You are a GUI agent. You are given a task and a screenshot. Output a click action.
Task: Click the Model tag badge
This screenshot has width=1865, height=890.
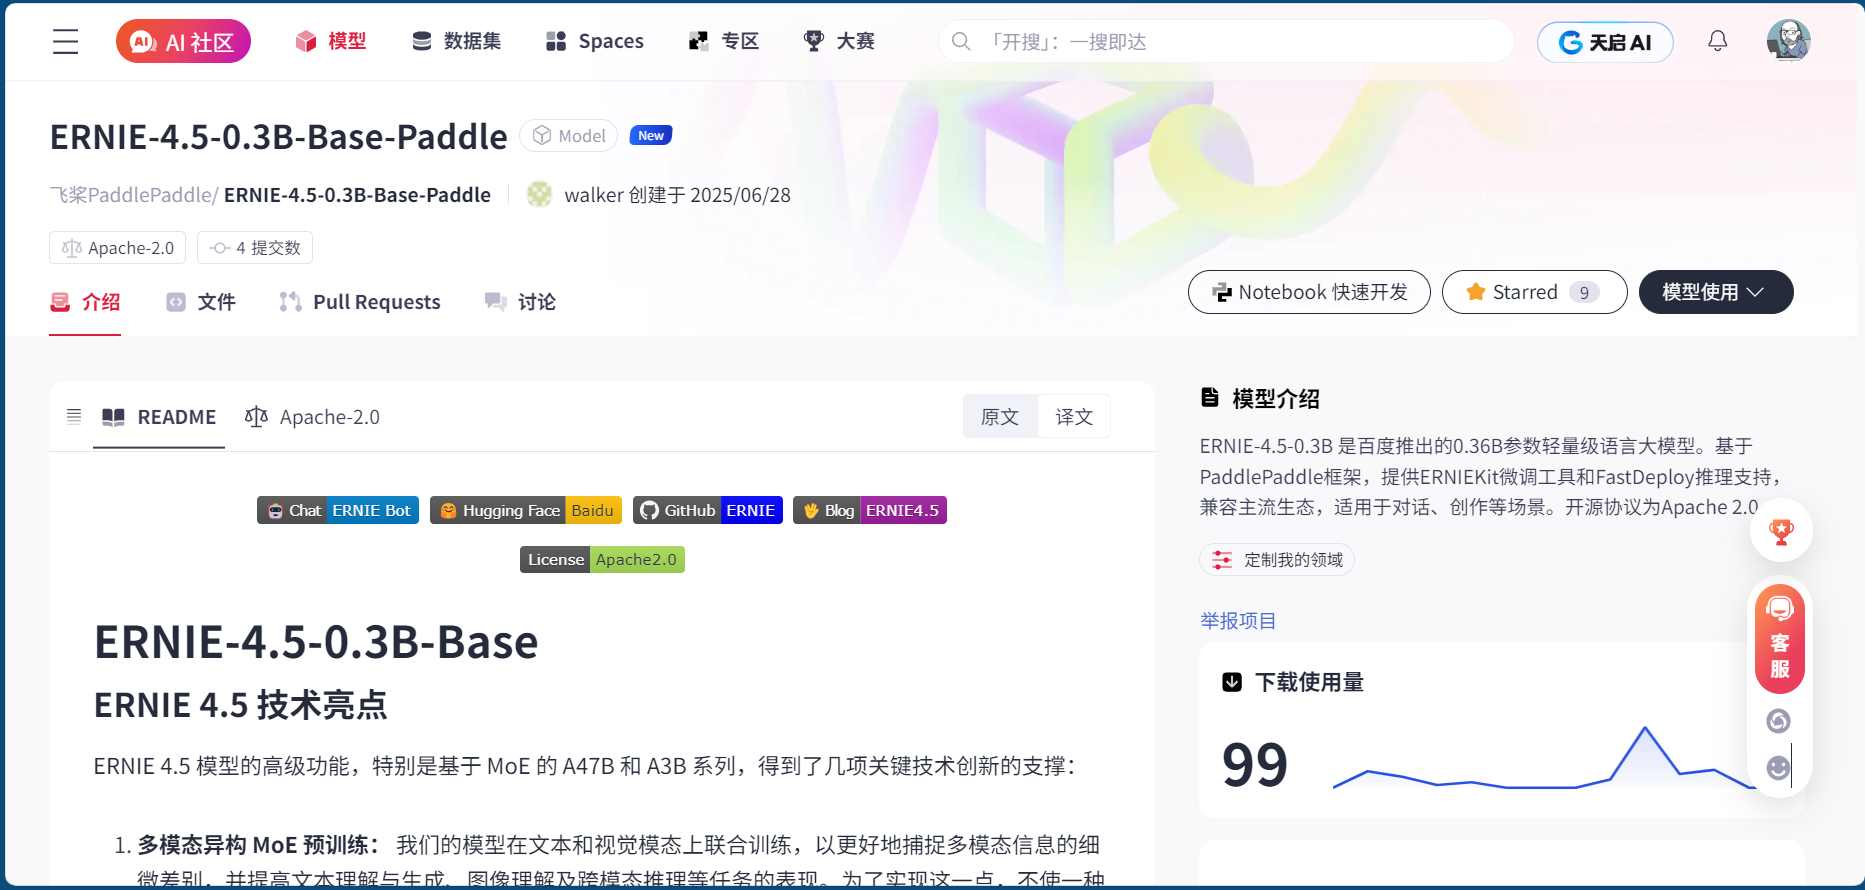pyautogui.click(x=568, y=136)
